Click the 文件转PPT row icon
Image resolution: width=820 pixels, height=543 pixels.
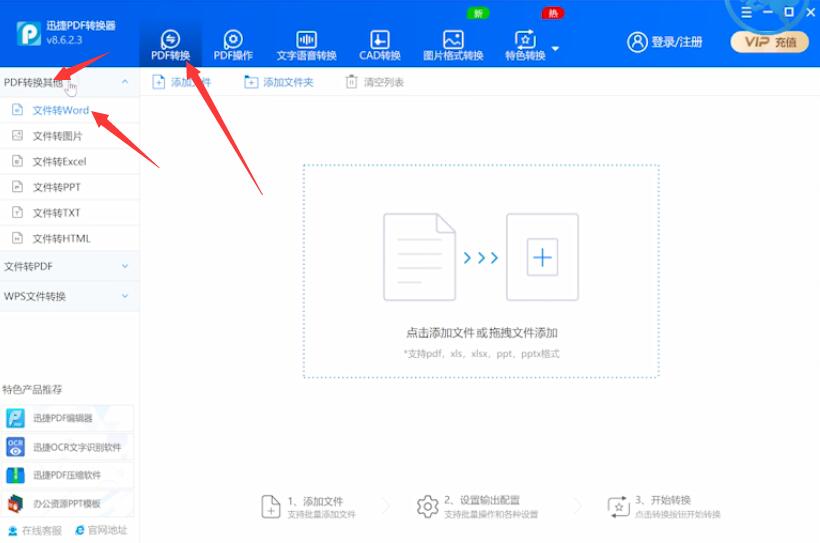pyautogui.click(x=17, y=186)
